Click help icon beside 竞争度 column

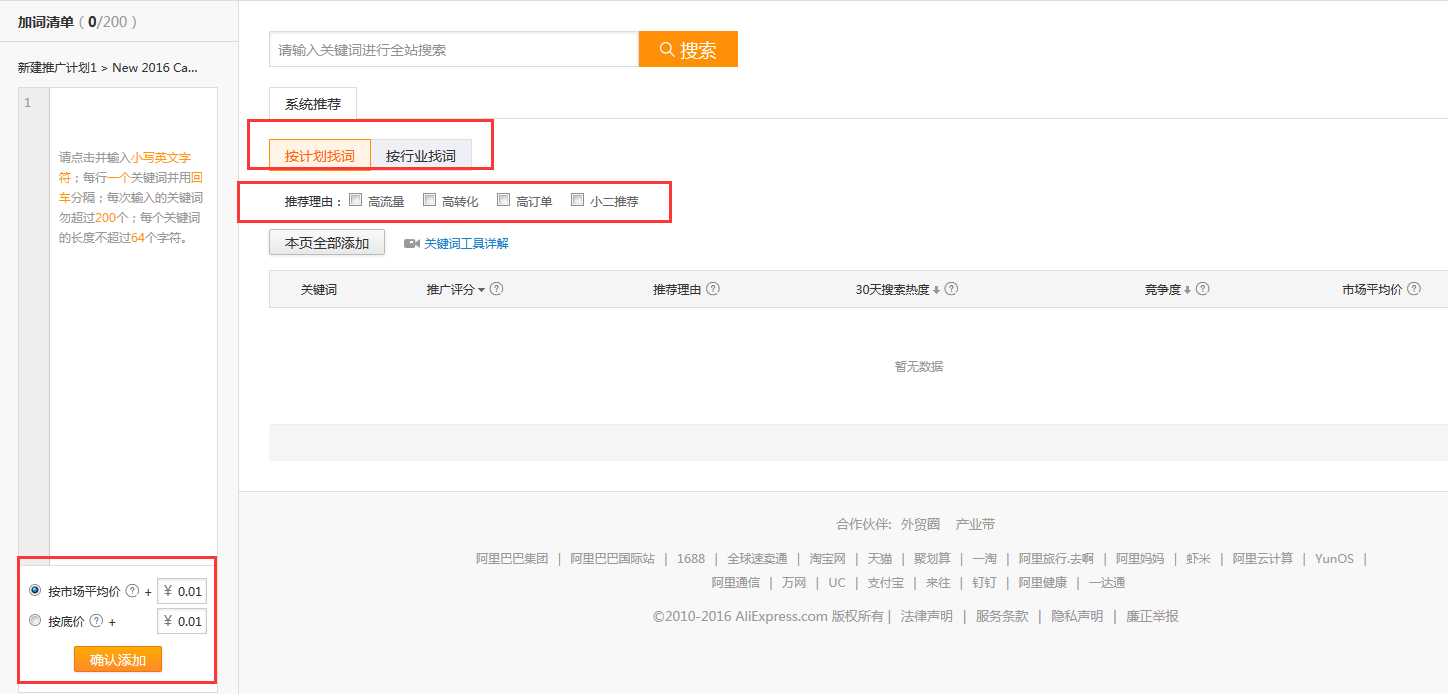pos(1202,289)
